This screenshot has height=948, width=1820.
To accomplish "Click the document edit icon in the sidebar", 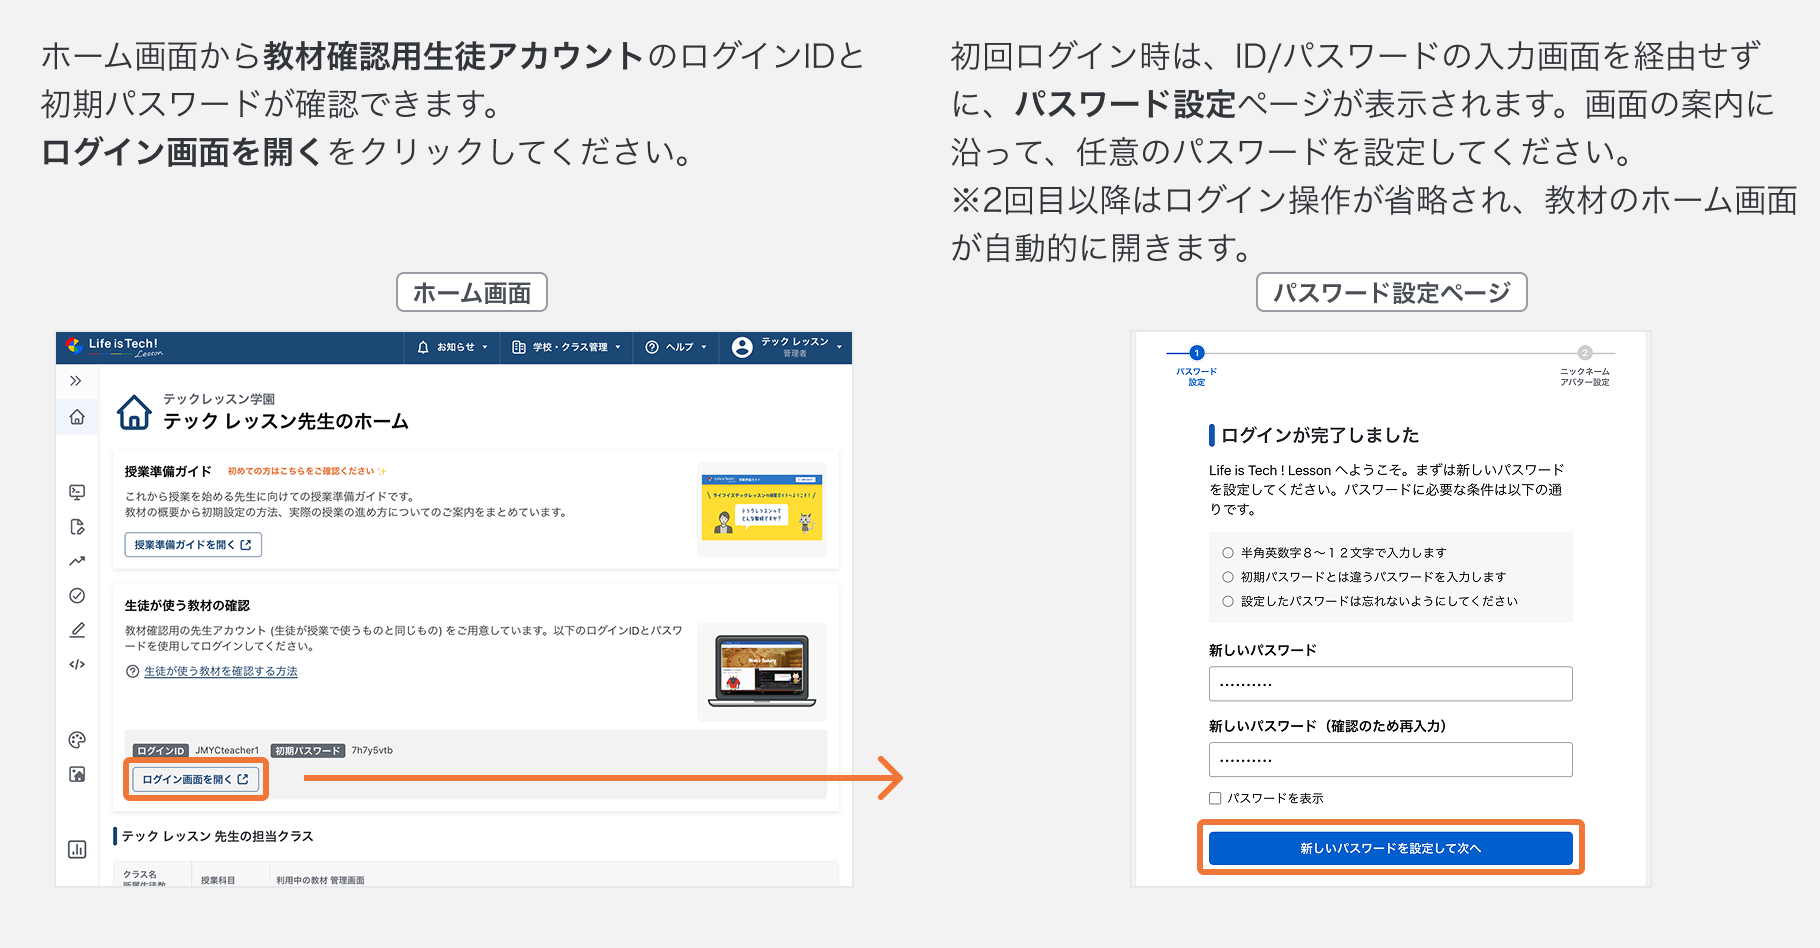I will pos(77,526).
